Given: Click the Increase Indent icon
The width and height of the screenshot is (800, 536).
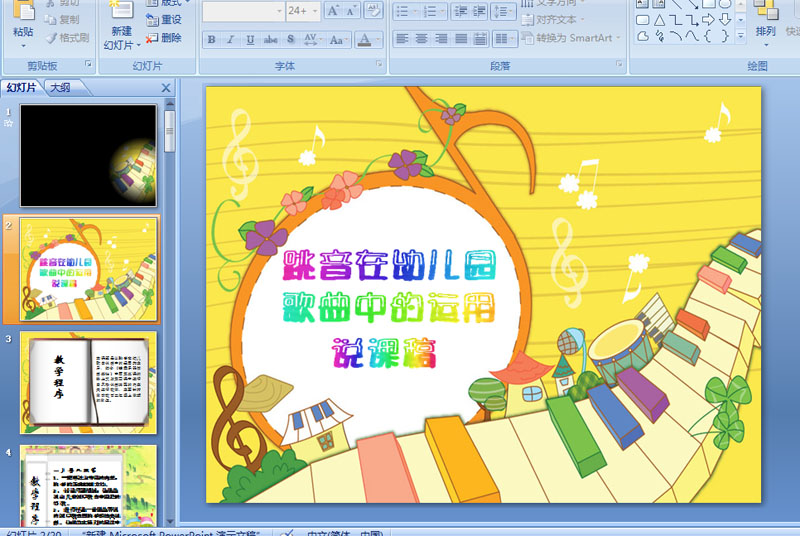Looking at the screenshot, I should [479, 11].
